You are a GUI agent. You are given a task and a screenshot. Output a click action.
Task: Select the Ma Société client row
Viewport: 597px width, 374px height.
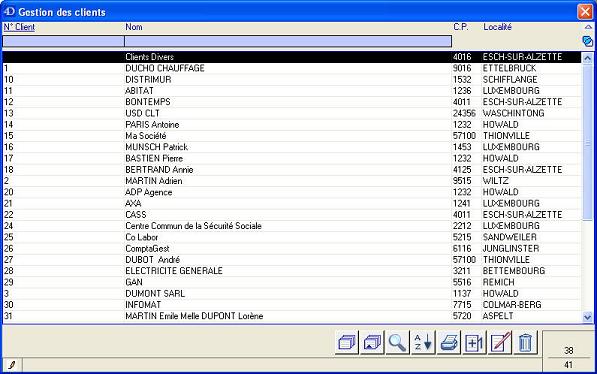coord(292,136)
